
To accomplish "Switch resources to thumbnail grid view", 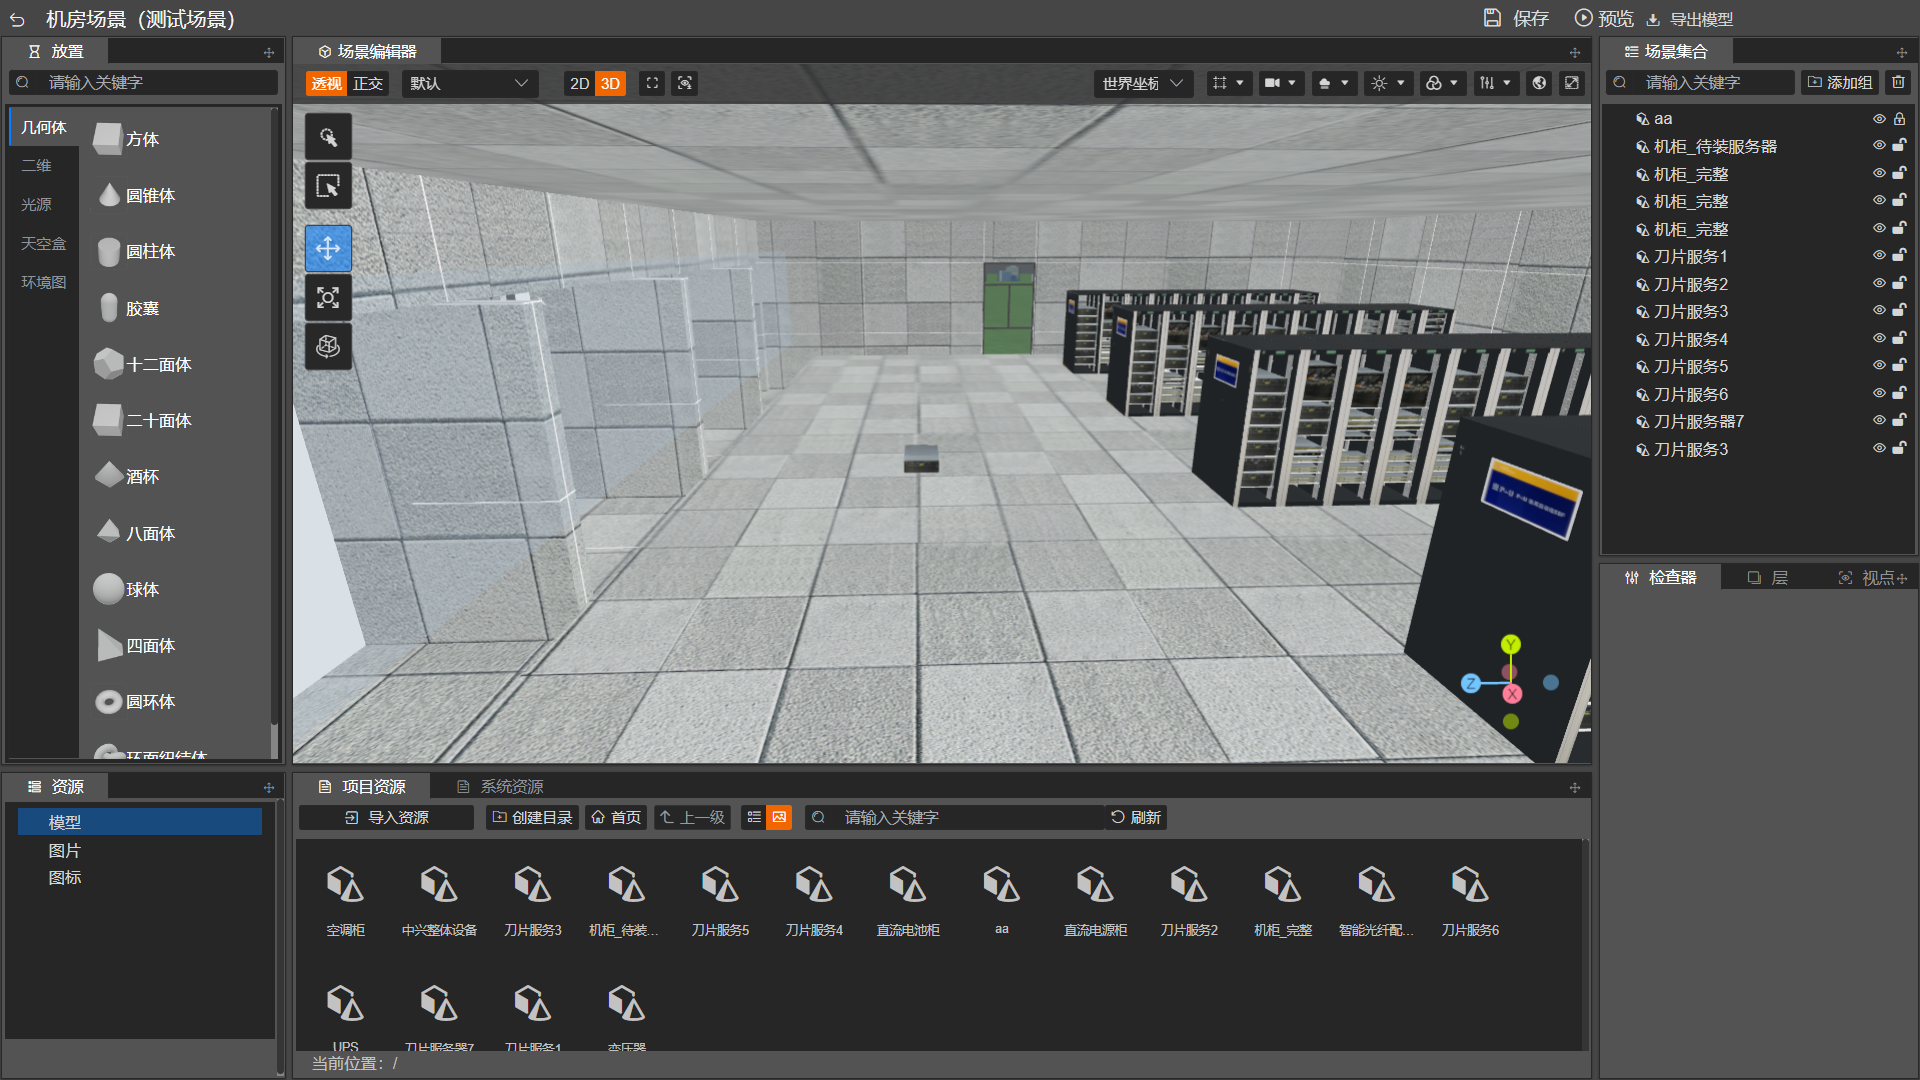I will pyautogui.click(x=779, y=817).
